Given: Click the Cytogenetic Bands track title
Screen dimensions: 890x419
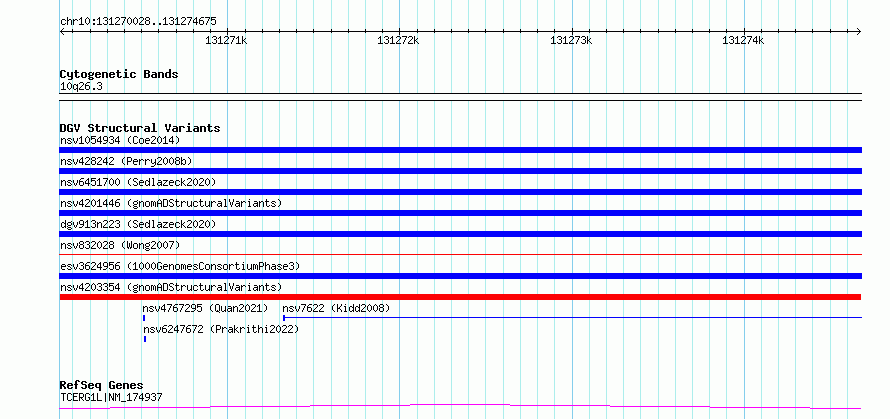Looking at the screenshot, I should point(119,74).
